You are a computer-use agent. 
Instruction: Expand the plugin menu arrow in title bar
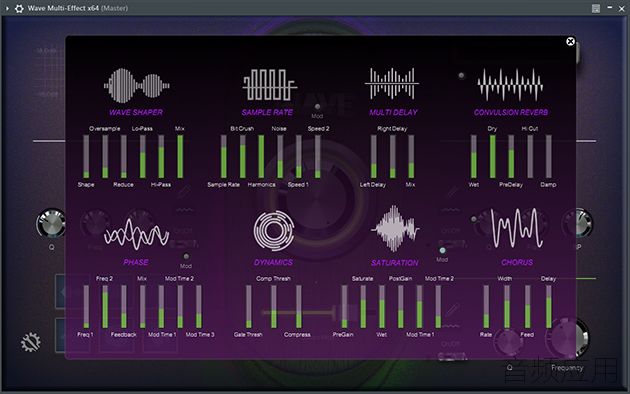coord(7,8)
